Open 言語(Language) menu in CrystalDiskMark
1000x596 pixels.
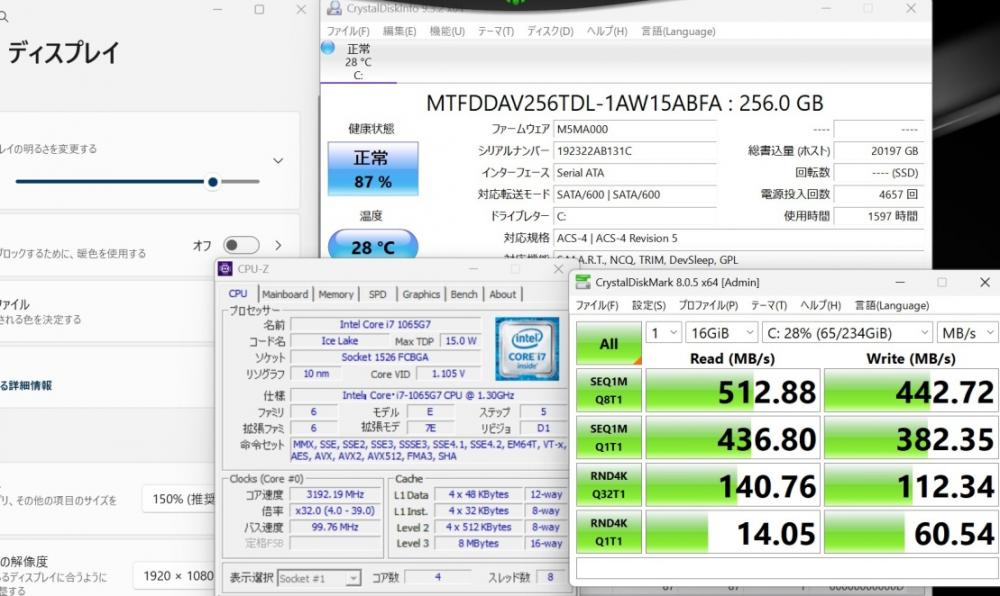892,305
